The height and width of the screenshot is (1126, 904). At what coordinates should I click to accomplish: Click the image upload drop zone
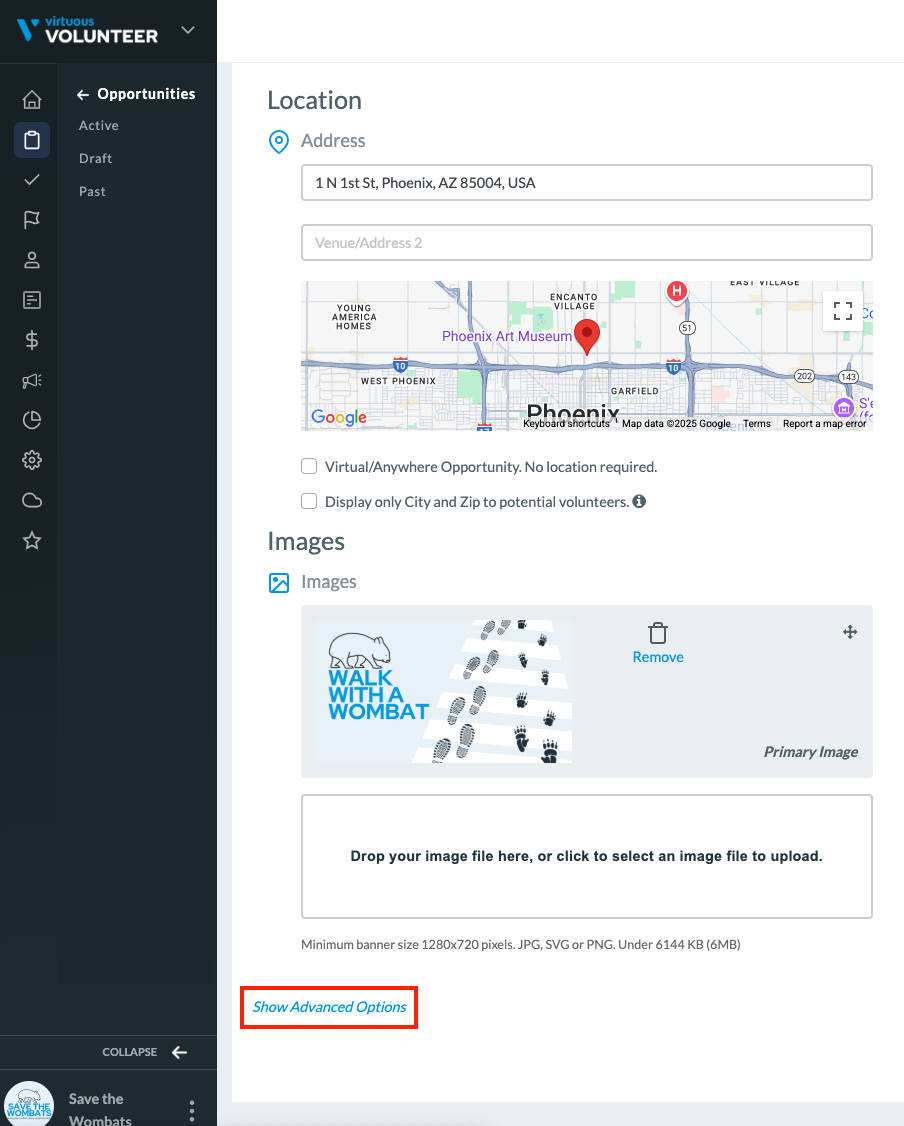[586, 856]
